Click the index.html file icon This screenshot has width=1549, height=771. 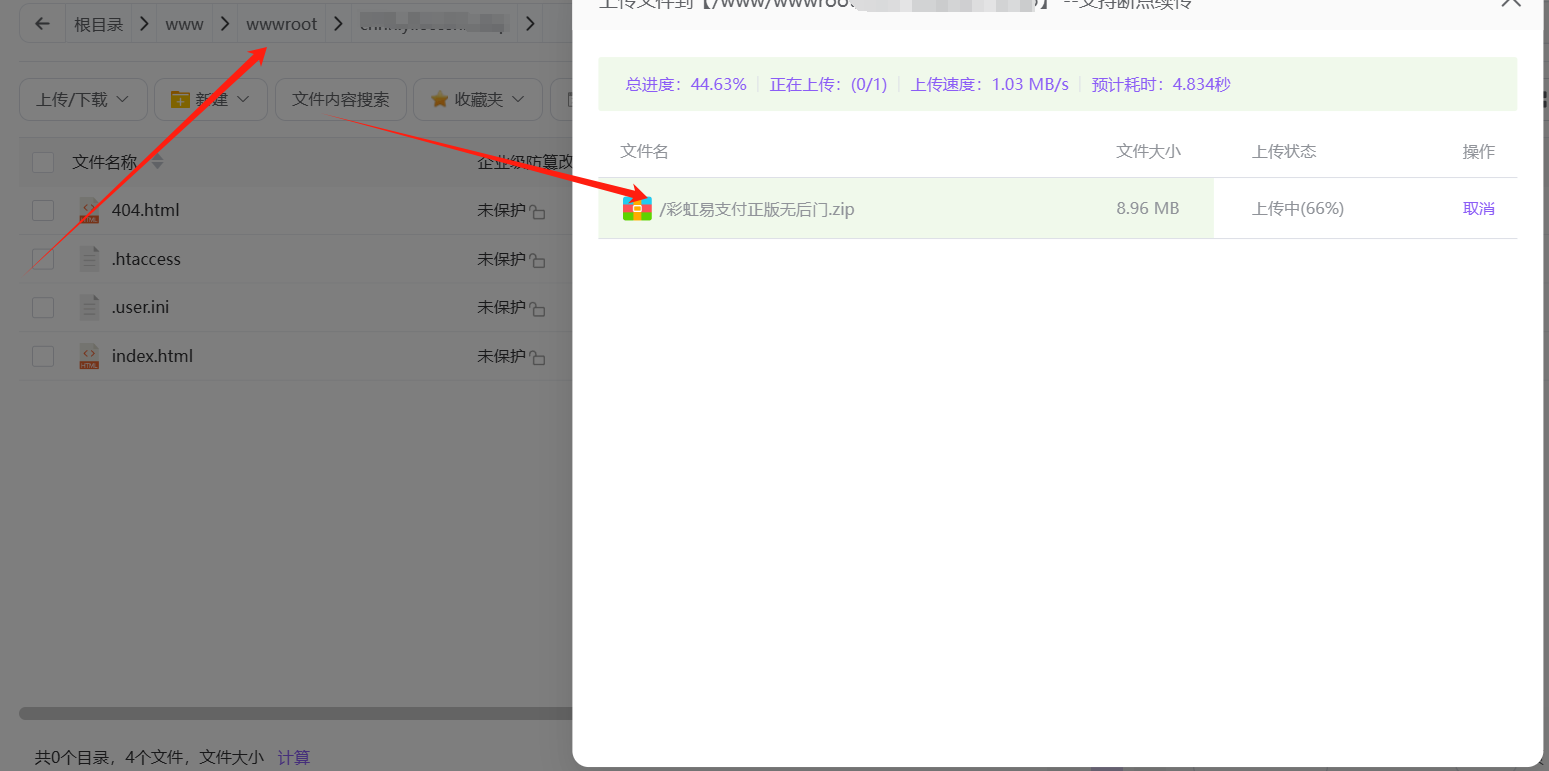[89, 356]
